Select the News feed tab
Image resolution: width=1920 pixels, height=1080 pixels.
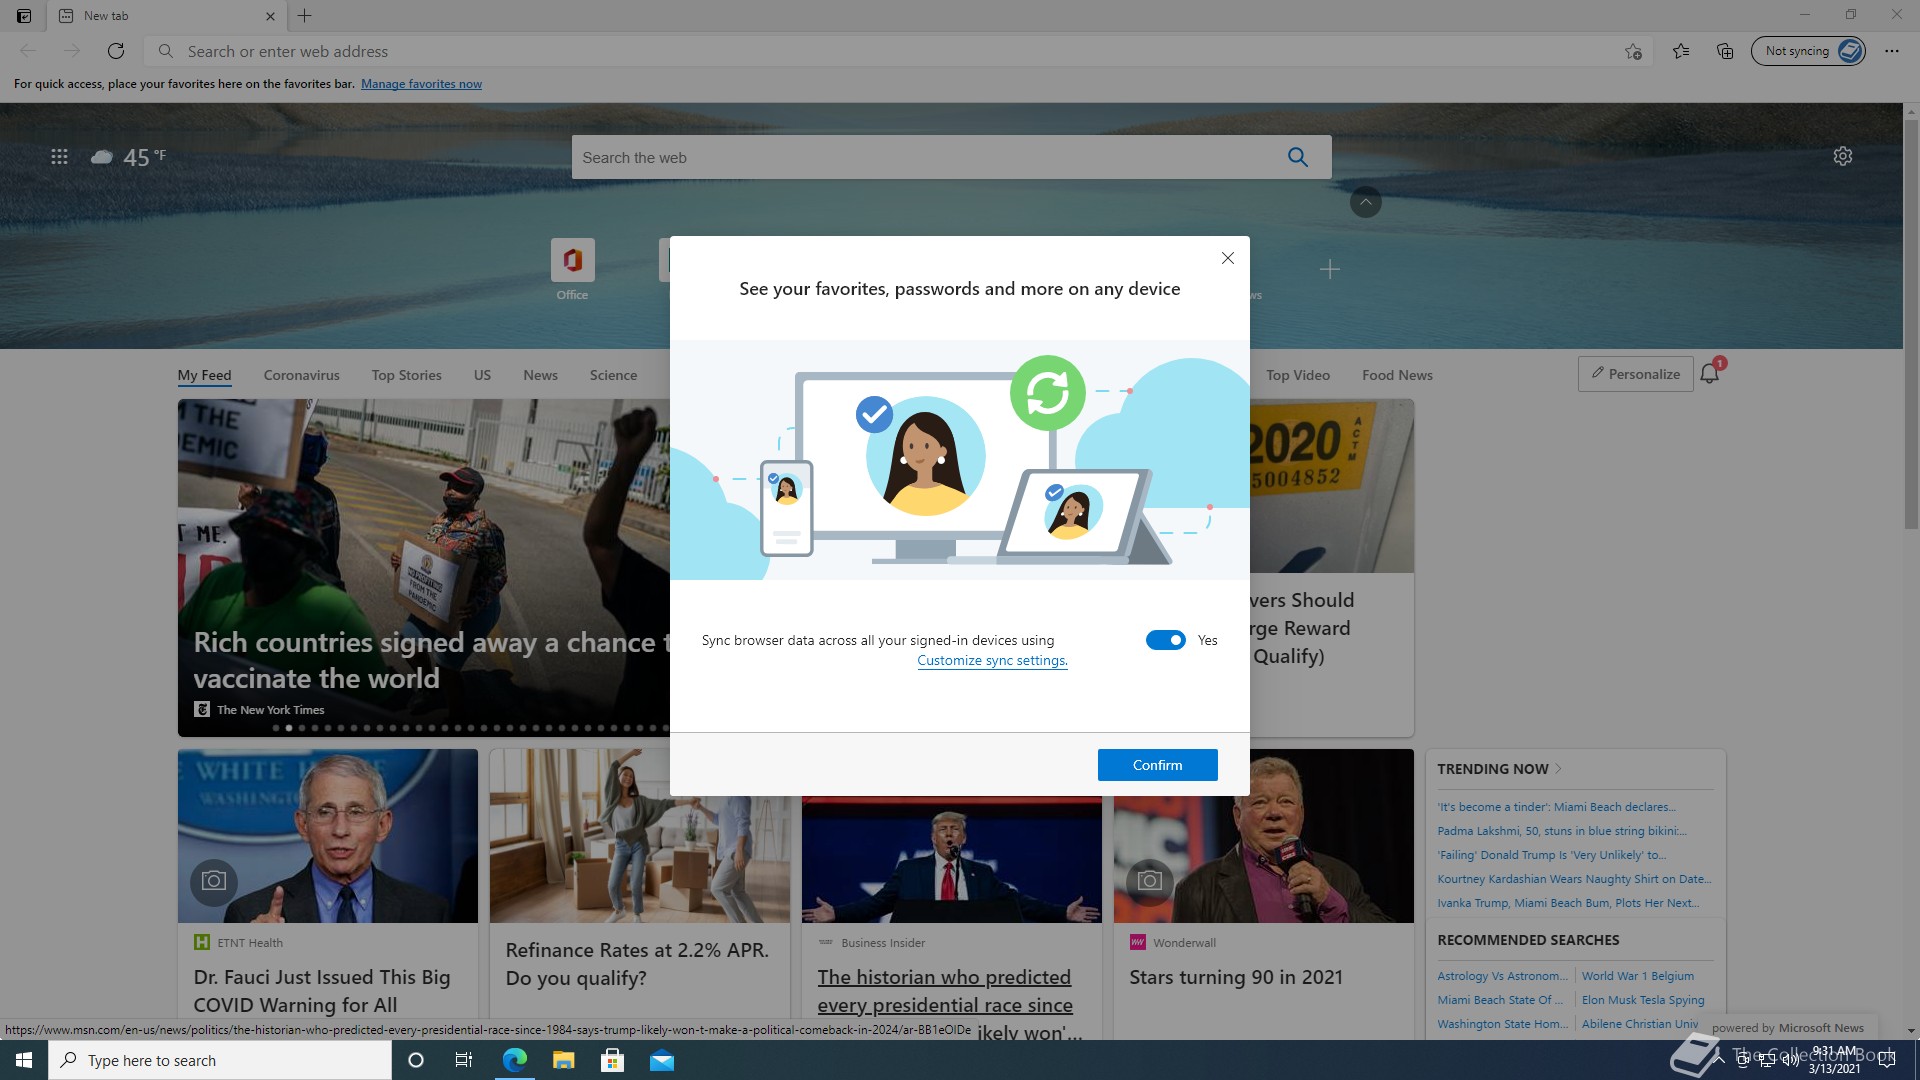[x=540, y=375]
